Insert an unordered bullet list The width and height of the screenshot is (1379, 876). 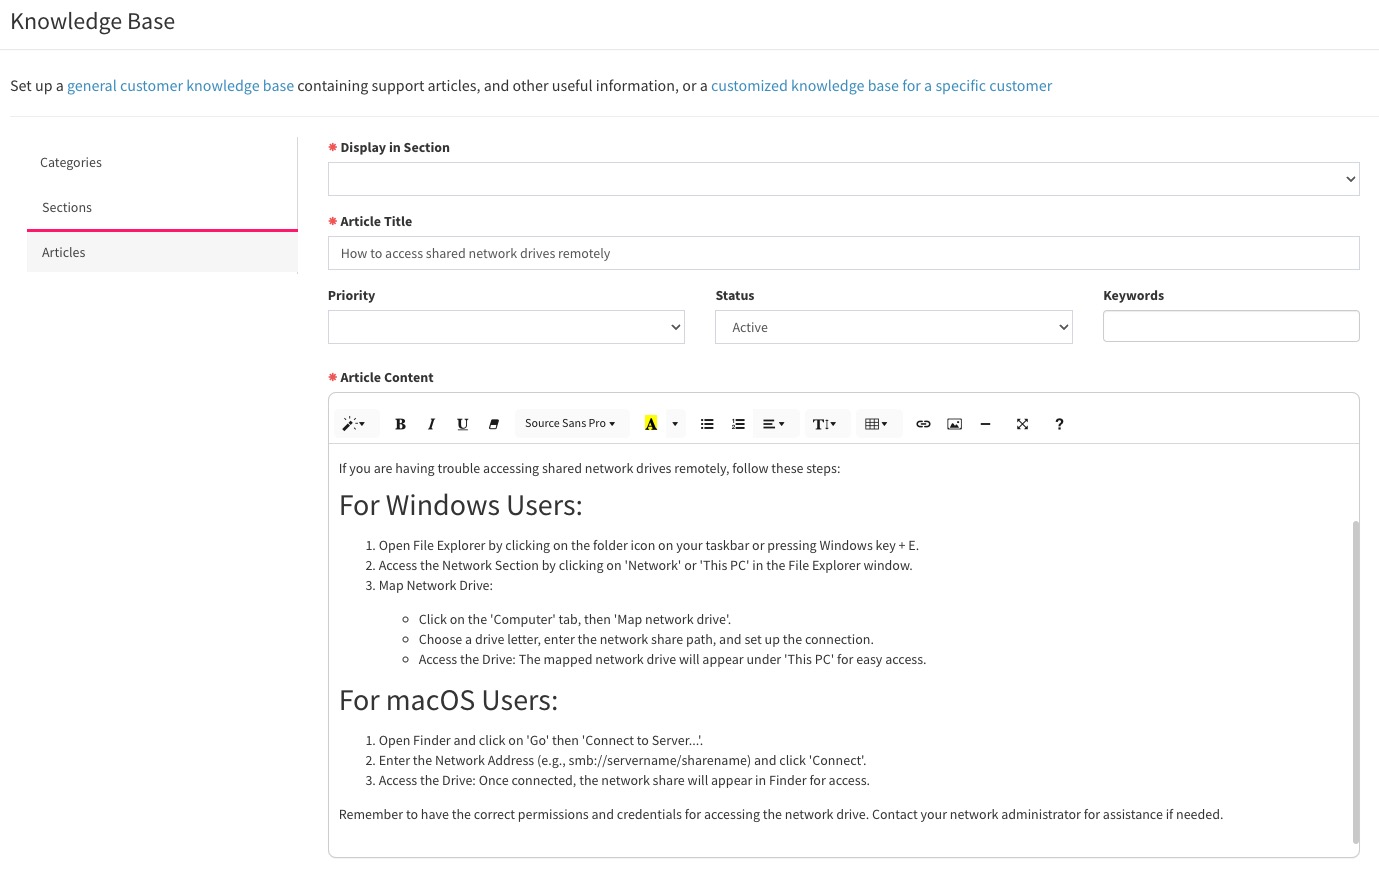707,424
